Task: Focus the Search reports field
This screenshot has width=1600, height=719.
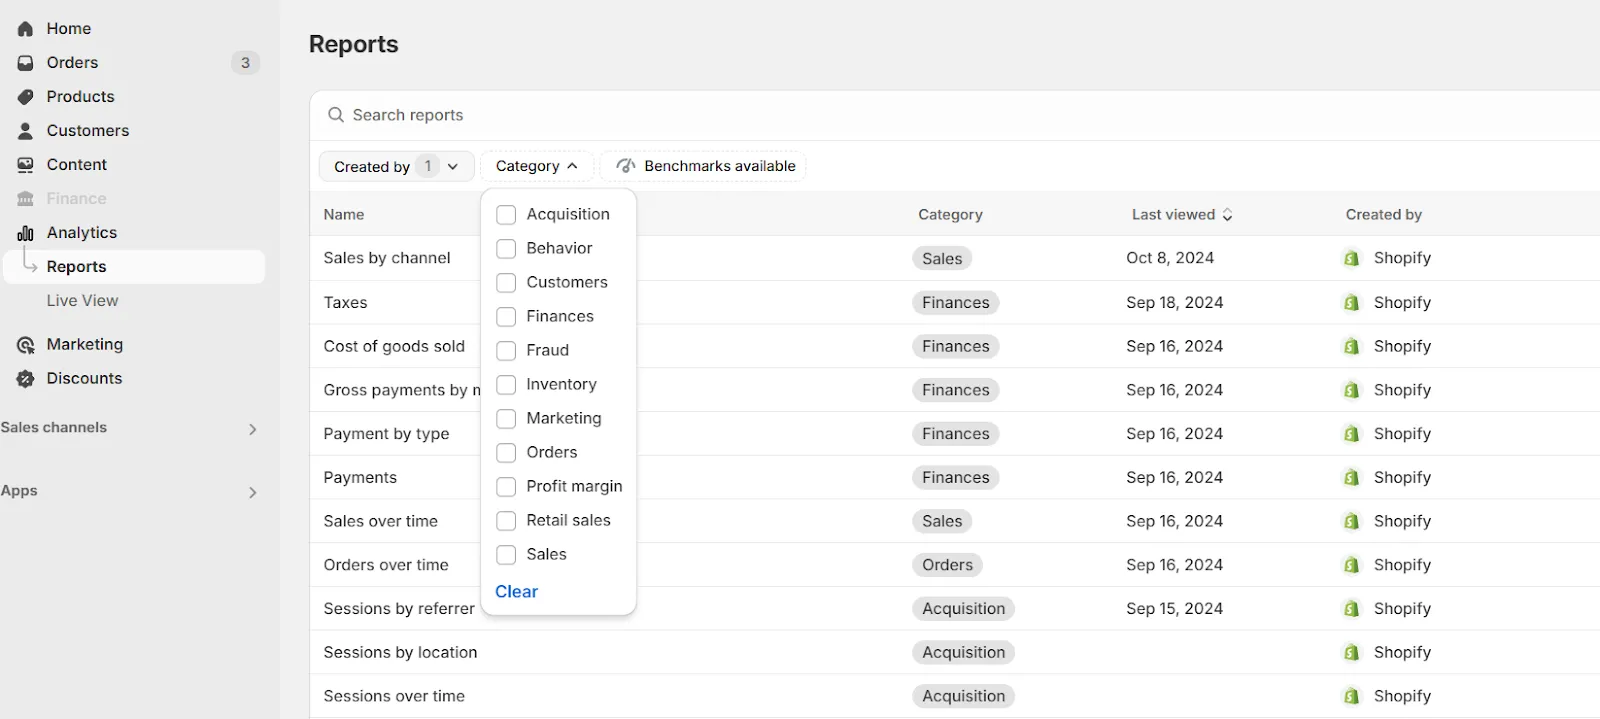Action: (x=955, y=115)
